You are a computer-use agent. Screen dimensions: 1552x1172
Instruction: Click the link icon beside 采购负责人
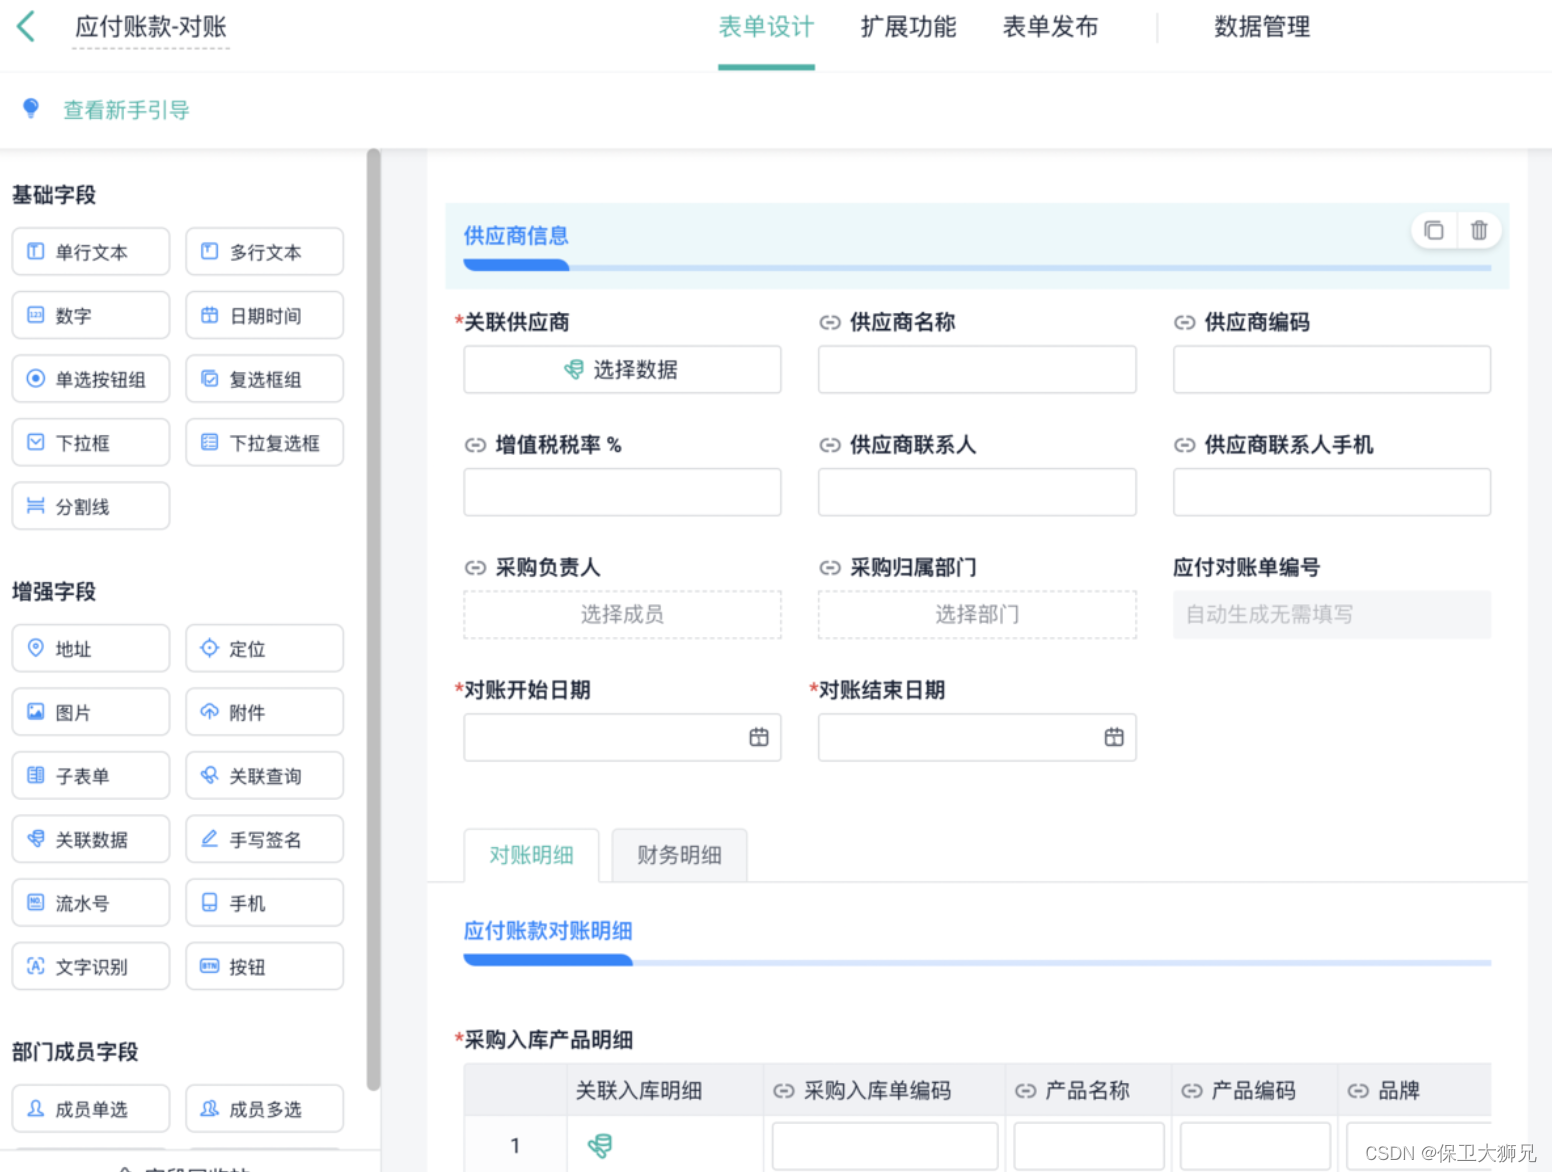point(475,568)
